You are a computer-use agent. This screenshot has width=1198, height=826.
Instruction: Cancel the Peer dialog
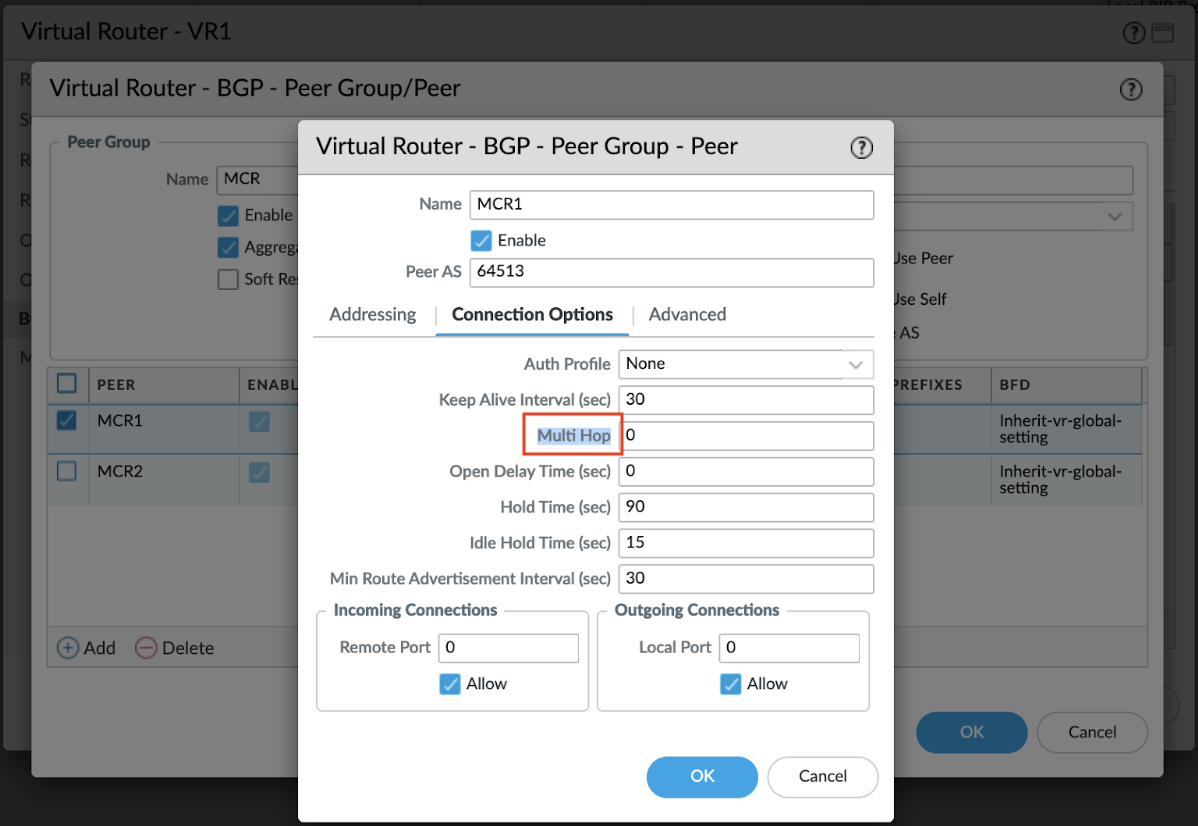(822, 776)
